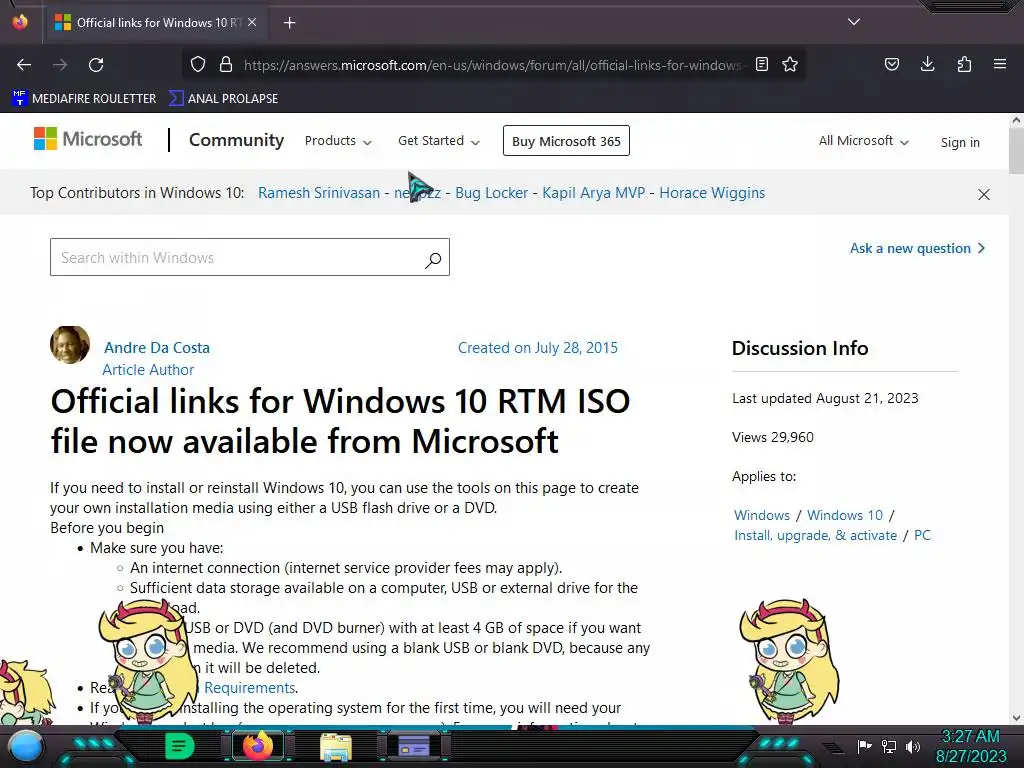Bookmark this page with the star icon
1024x768 pixels.
790,64
